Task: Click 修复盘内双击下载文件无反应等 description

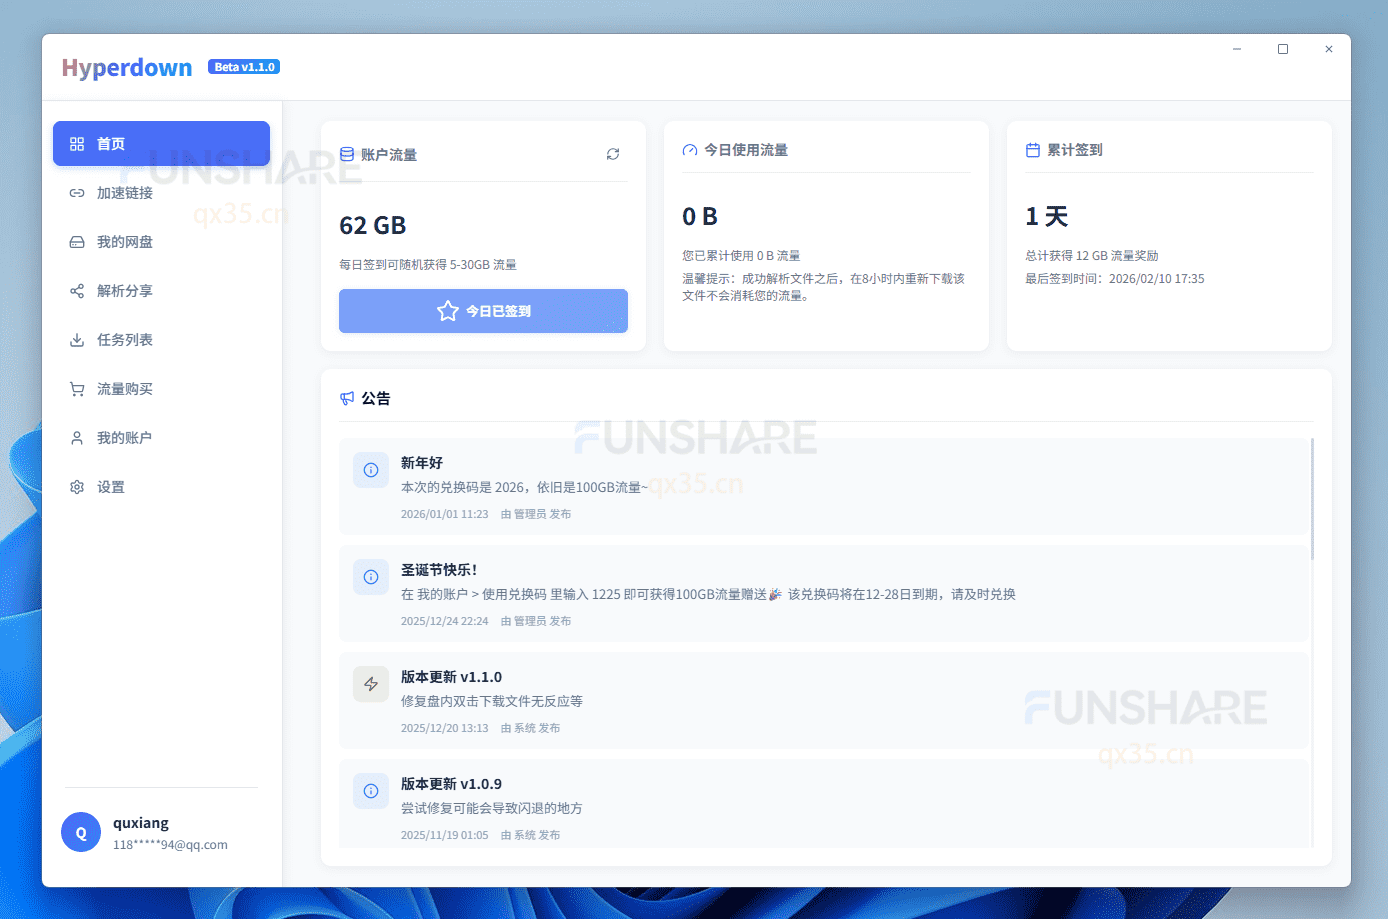Action: [492, 701]
